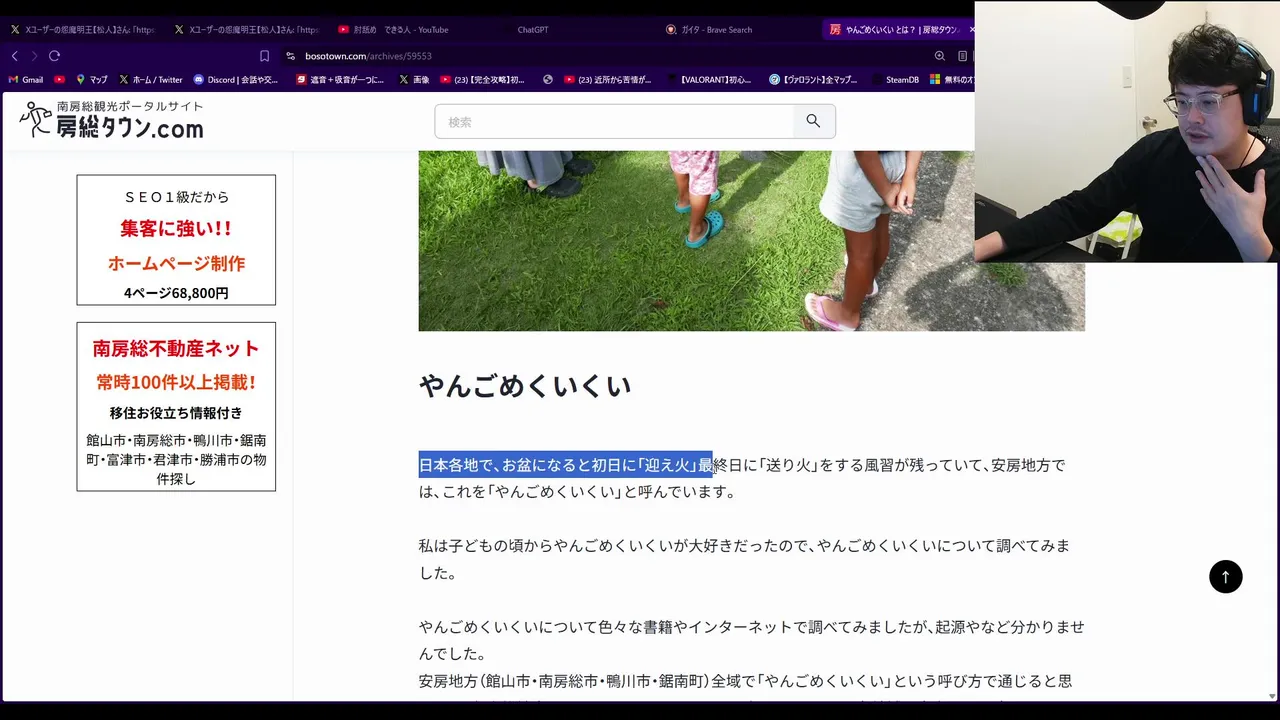The height and width of the screenshot is (720, 1280).
Task: Open reader mode icon in the address bar
Action: 962,56
